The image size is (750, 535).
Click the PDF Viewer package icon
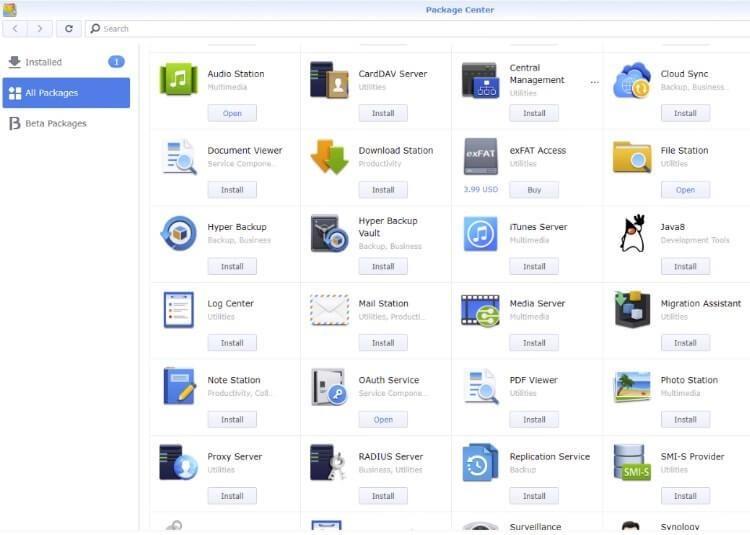point(481,386)
